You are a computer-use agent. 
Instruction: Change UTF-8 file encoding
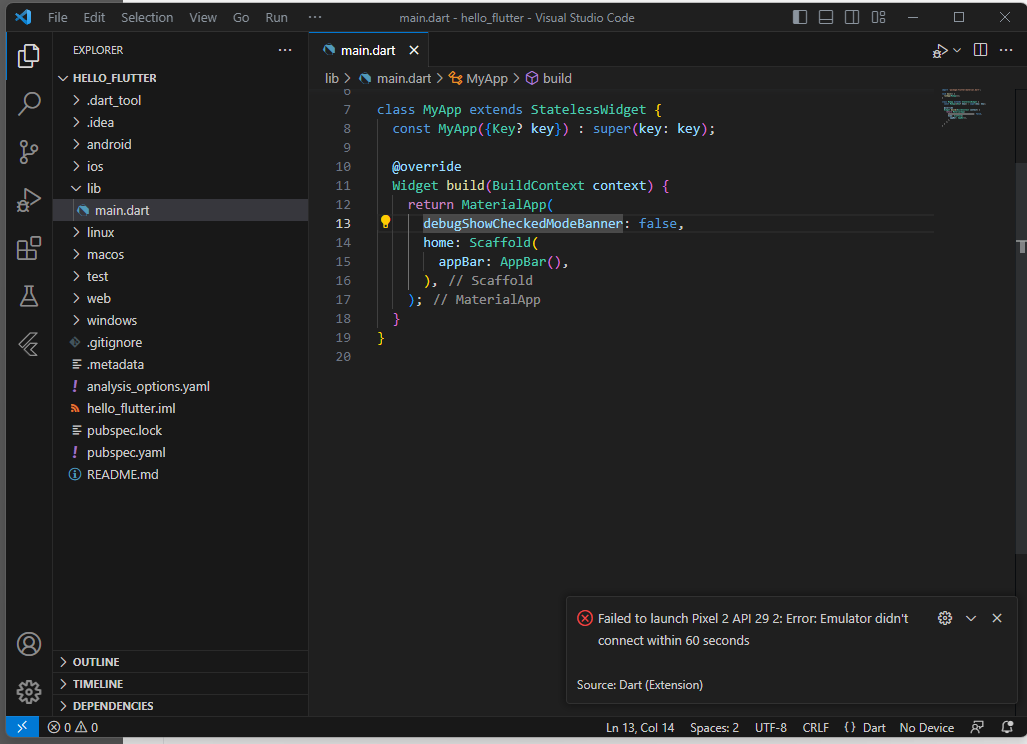pyautogui.click(x=770, y=728)
